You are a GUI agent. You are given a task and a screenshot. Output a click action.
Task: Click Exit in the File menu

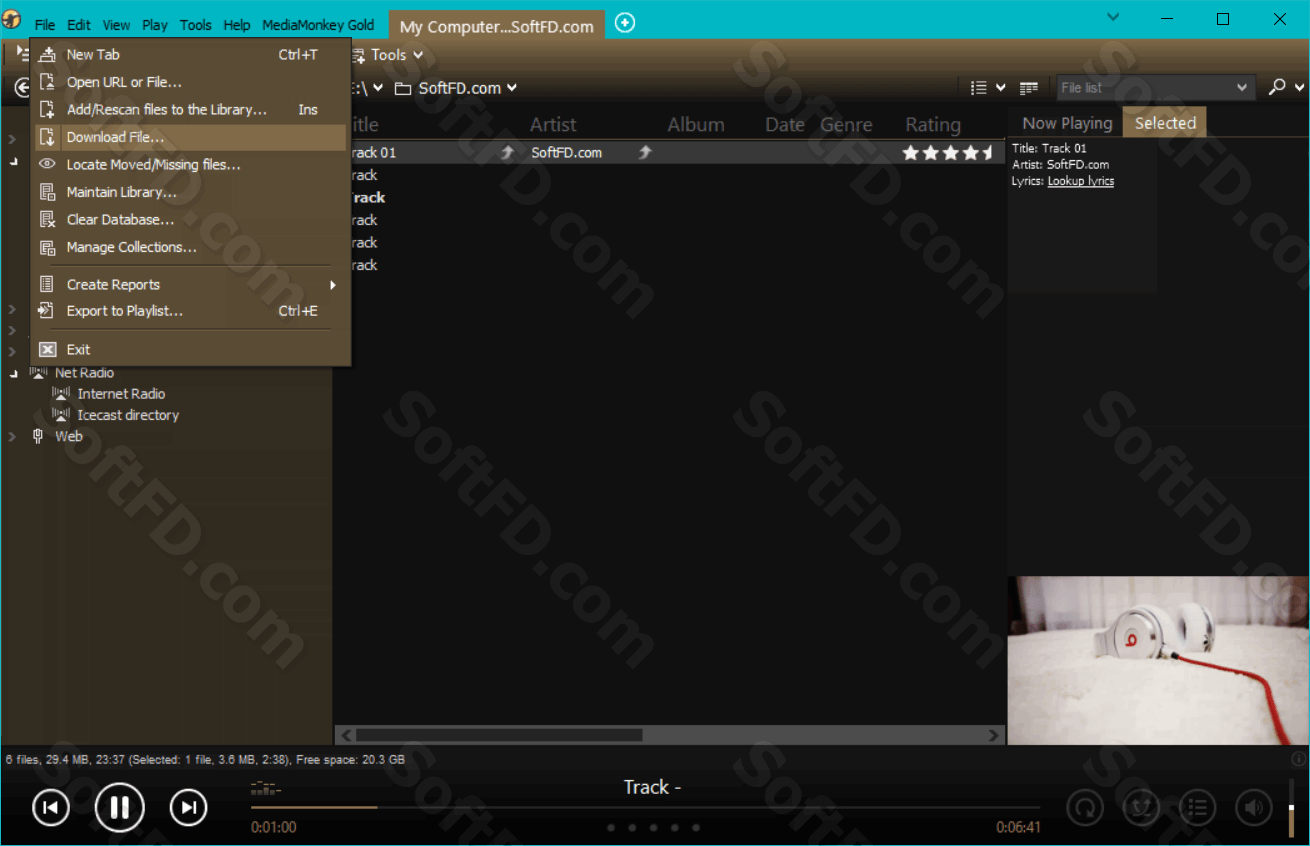191,350
